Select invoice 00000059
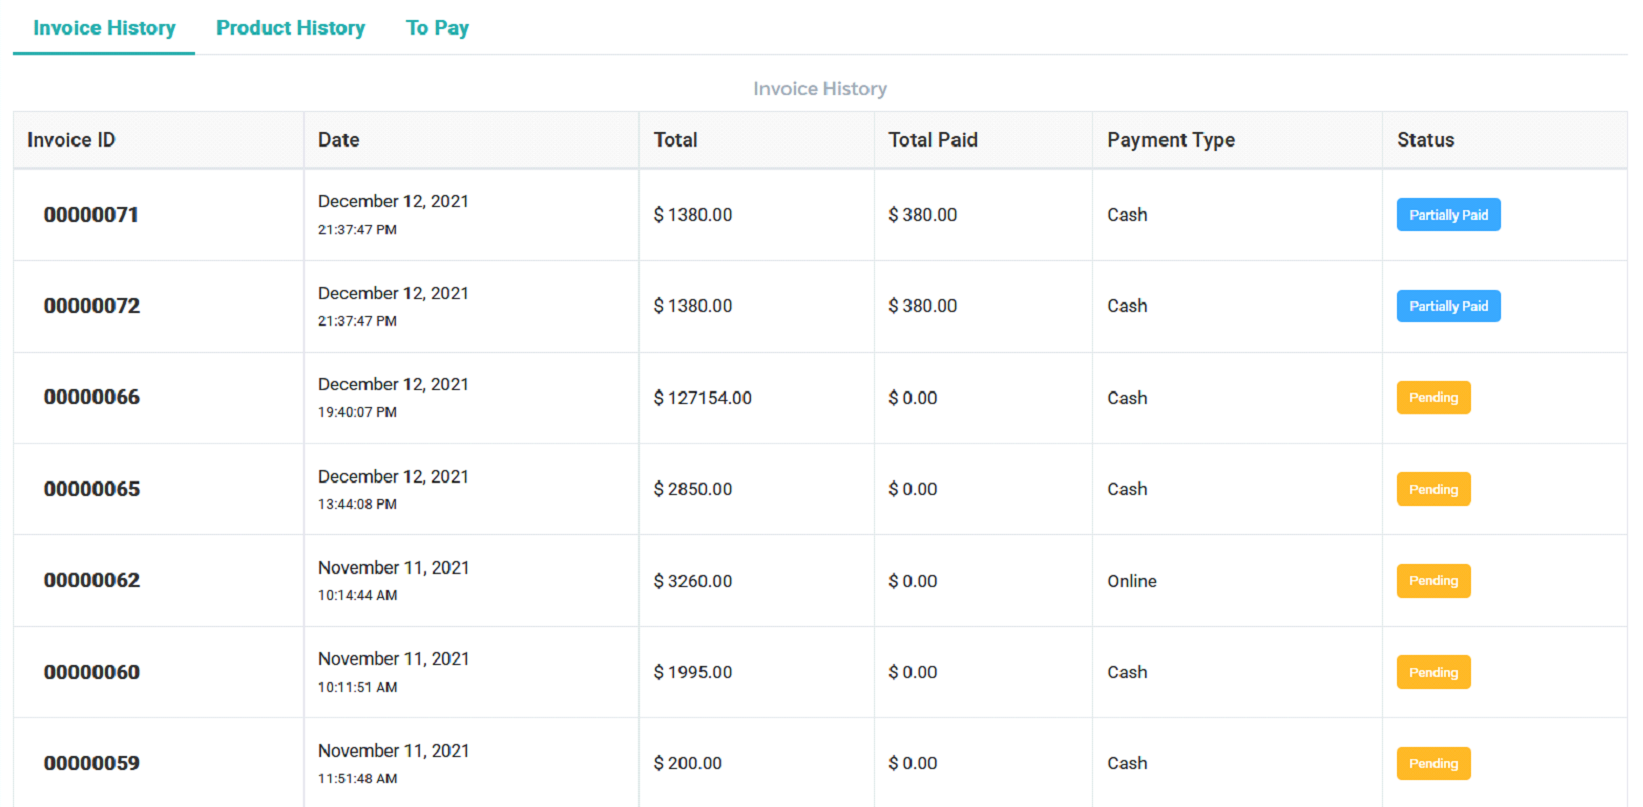1643x807 pixels. point(91,763)
